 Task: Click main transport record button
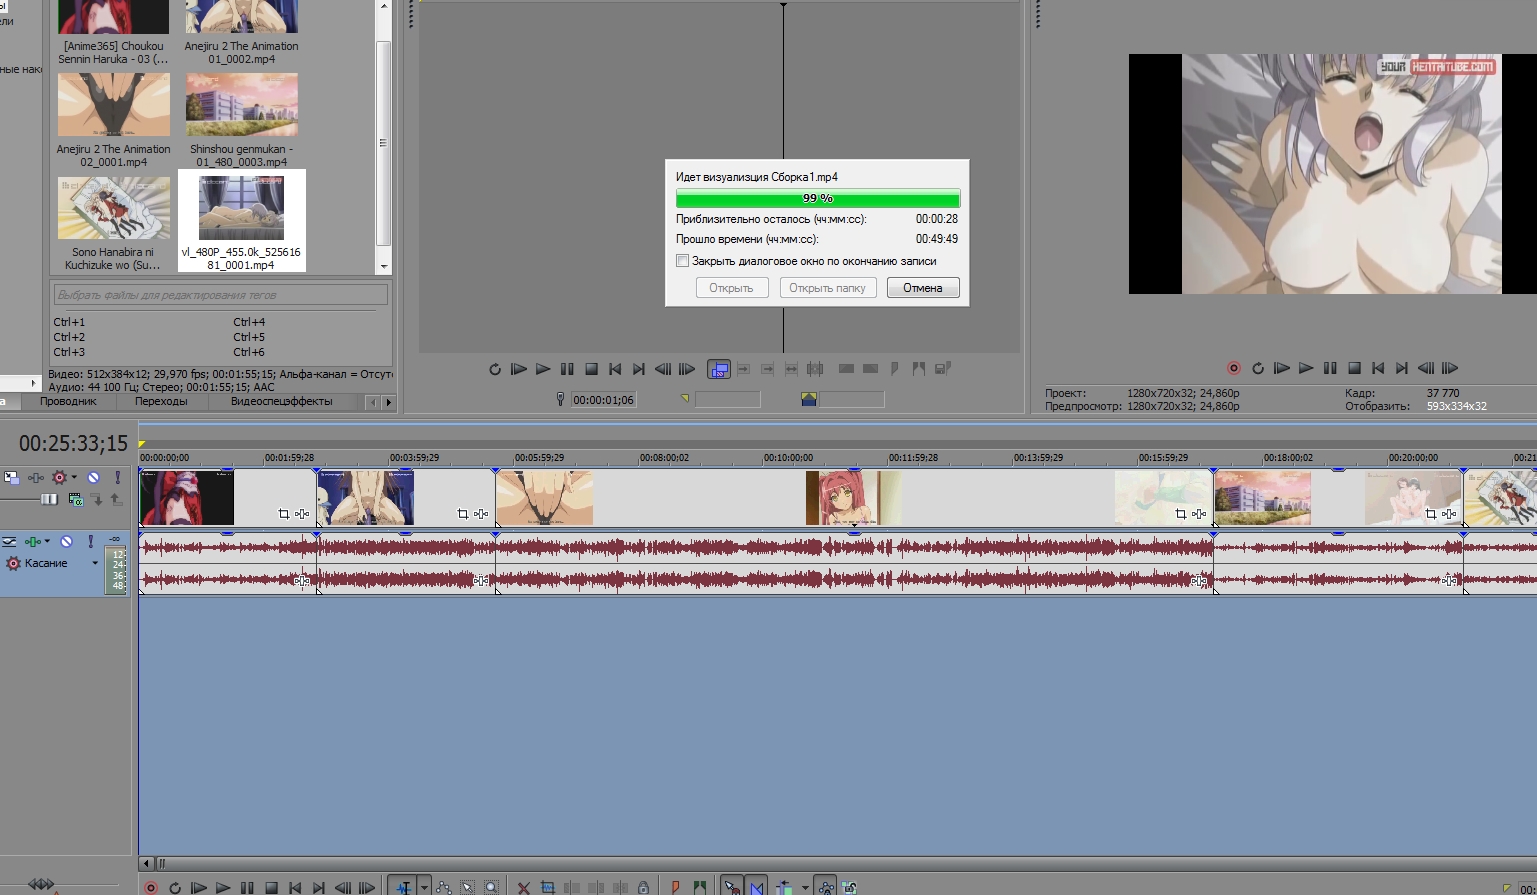click(151, 887)
